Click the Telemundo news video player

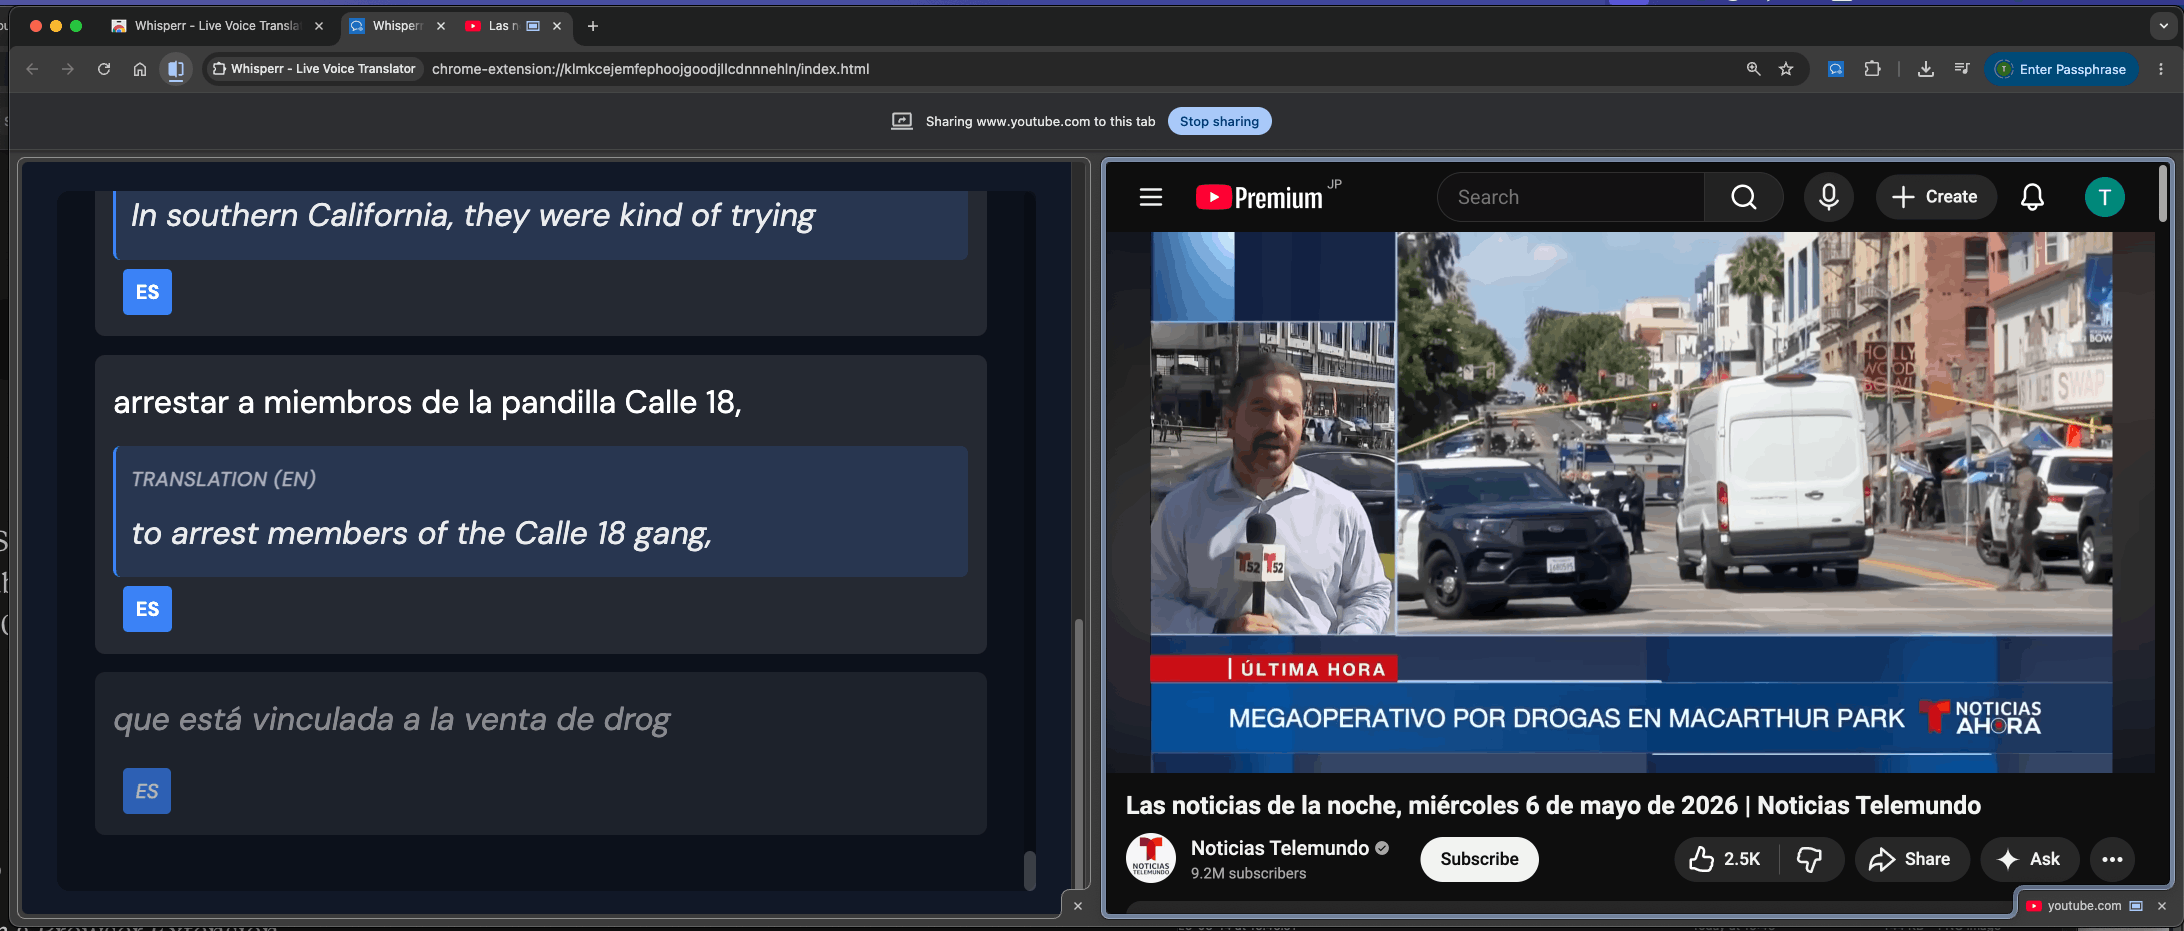(1631, 502)
